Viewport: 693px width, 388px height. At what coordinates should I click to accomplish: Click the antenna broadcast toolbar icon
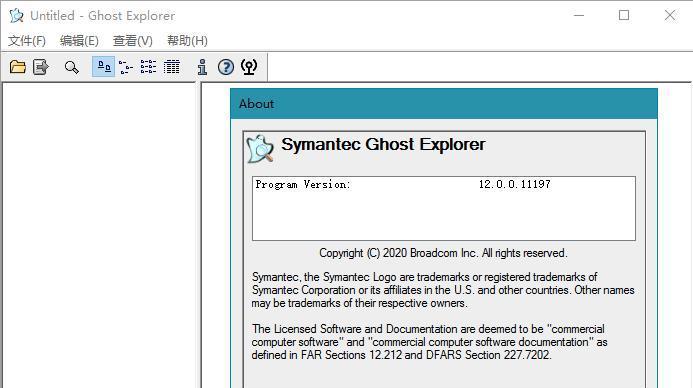click(249, 67)
